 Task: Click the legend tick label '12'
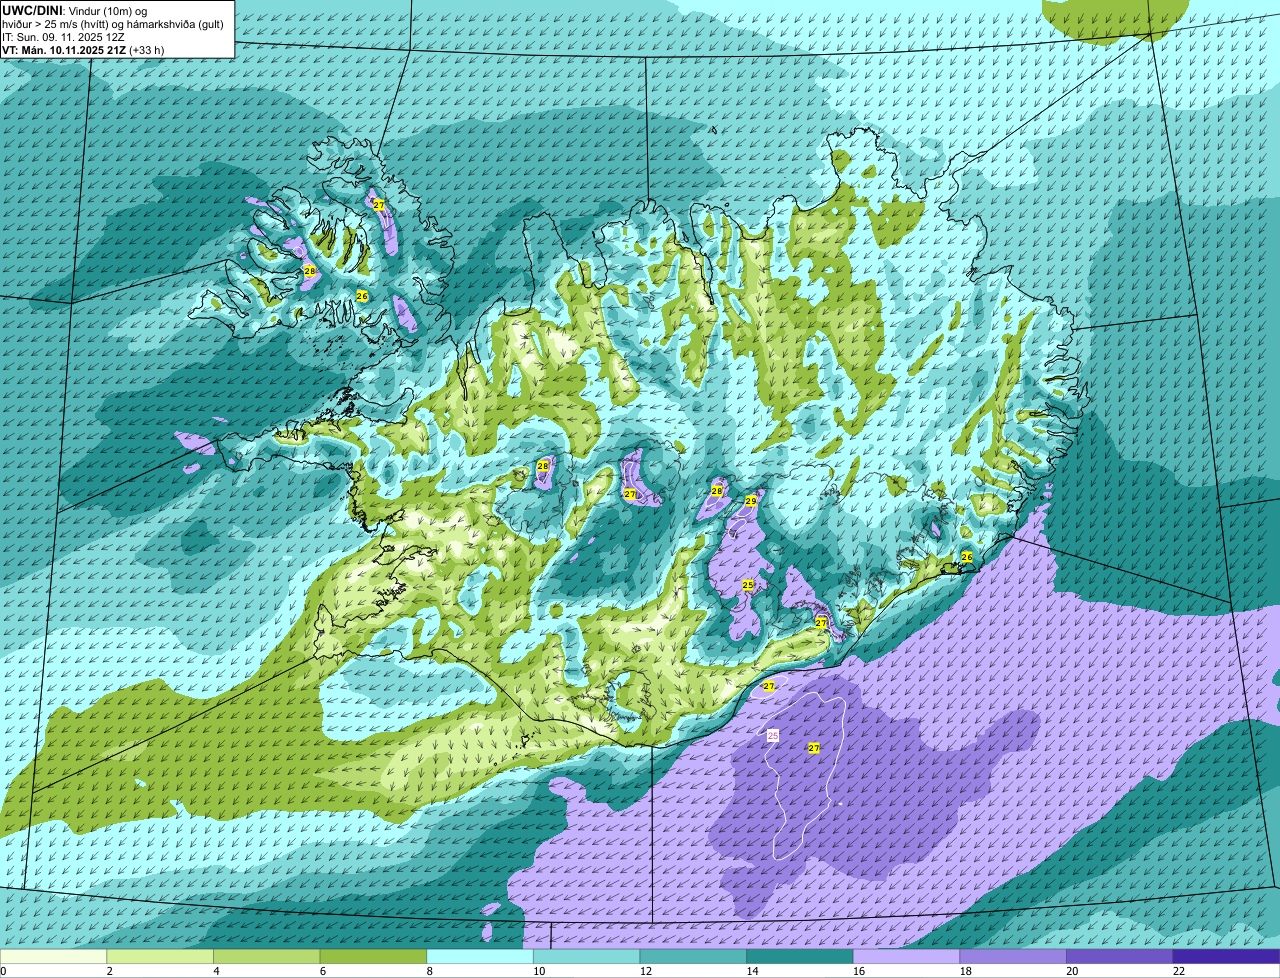pos(646,971)
